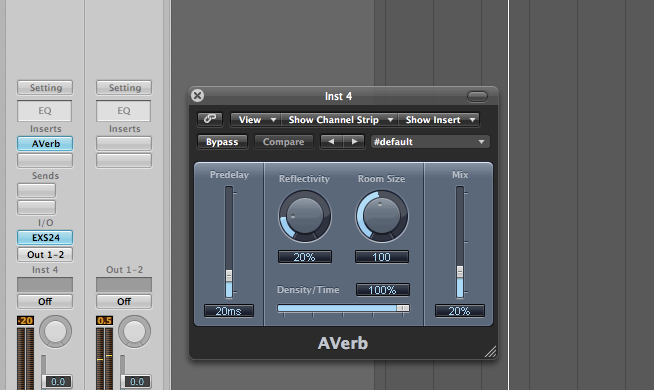Toggle Bypass on AVerb
Viewport: 654px width, 390px height.
(x=222, y=142)
